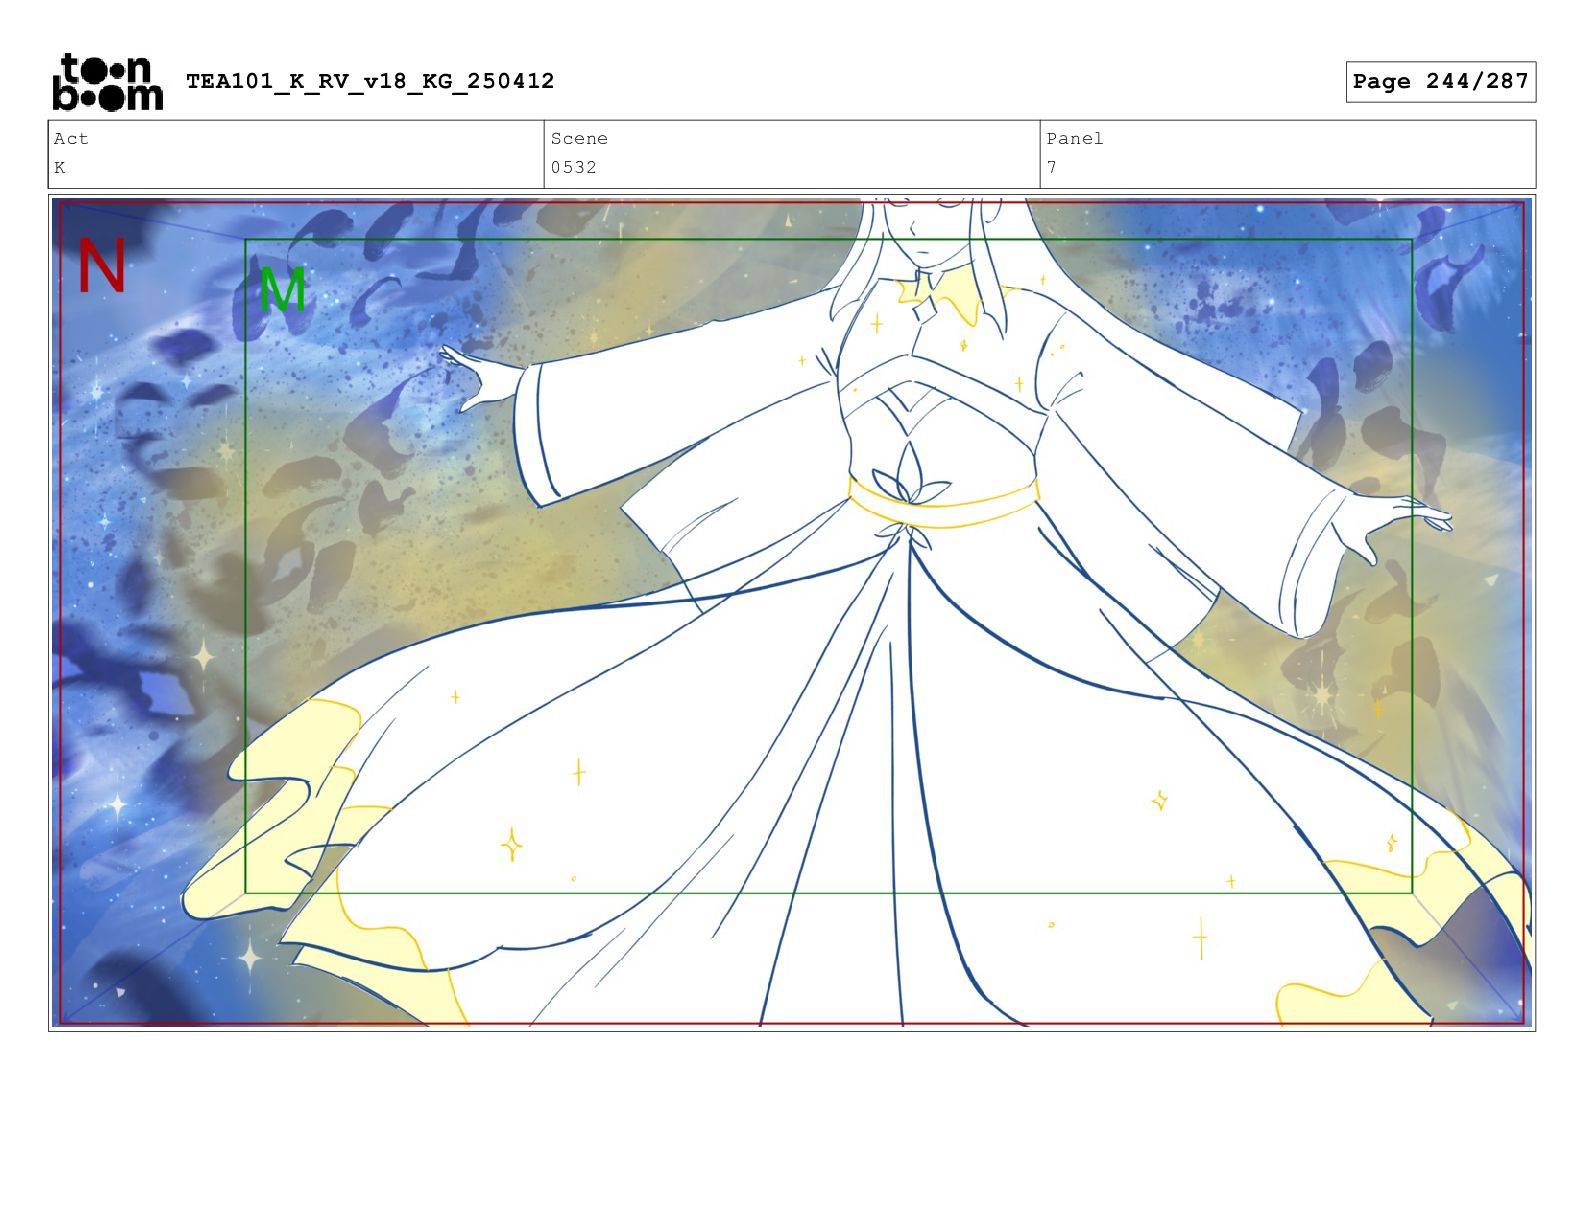Click the storyboard panel thumbnail of the robed figure

click(792, 613)
